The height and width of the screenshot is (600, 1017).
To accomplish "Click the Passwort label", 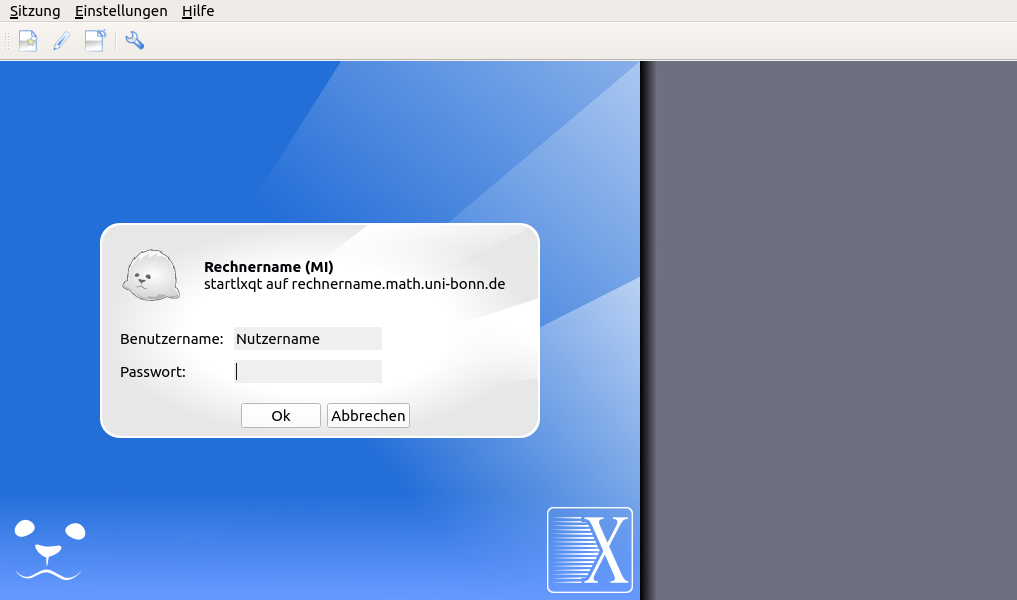I will (x=153, y=372).
